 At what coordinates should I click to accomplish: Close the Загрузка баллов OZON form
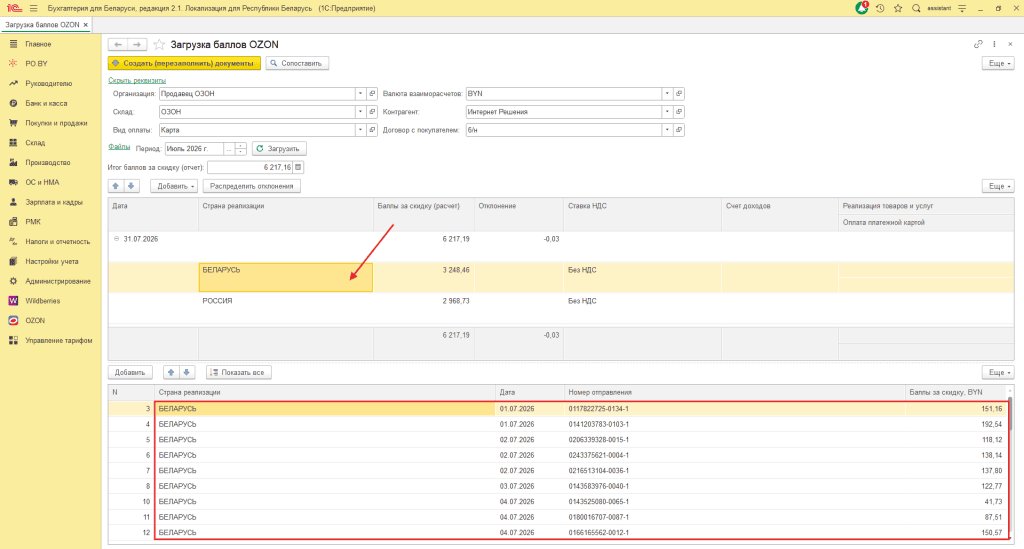(1010, 44)
